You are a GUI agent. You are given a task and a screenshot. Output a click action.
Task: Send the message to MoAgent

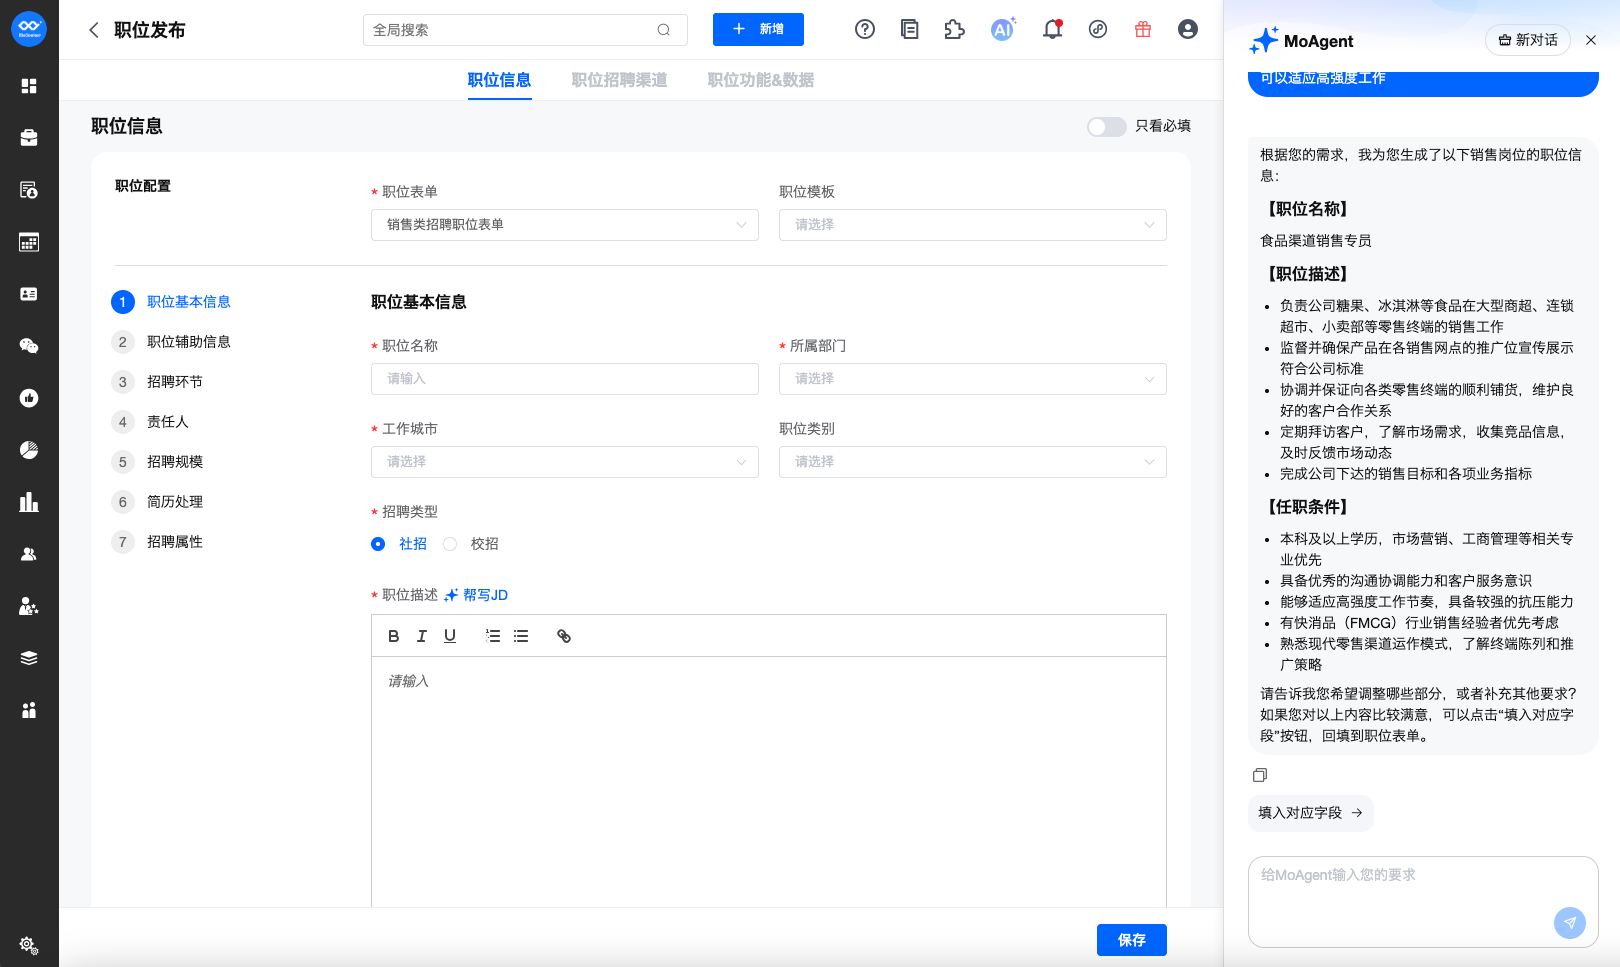coord(1570,923)
